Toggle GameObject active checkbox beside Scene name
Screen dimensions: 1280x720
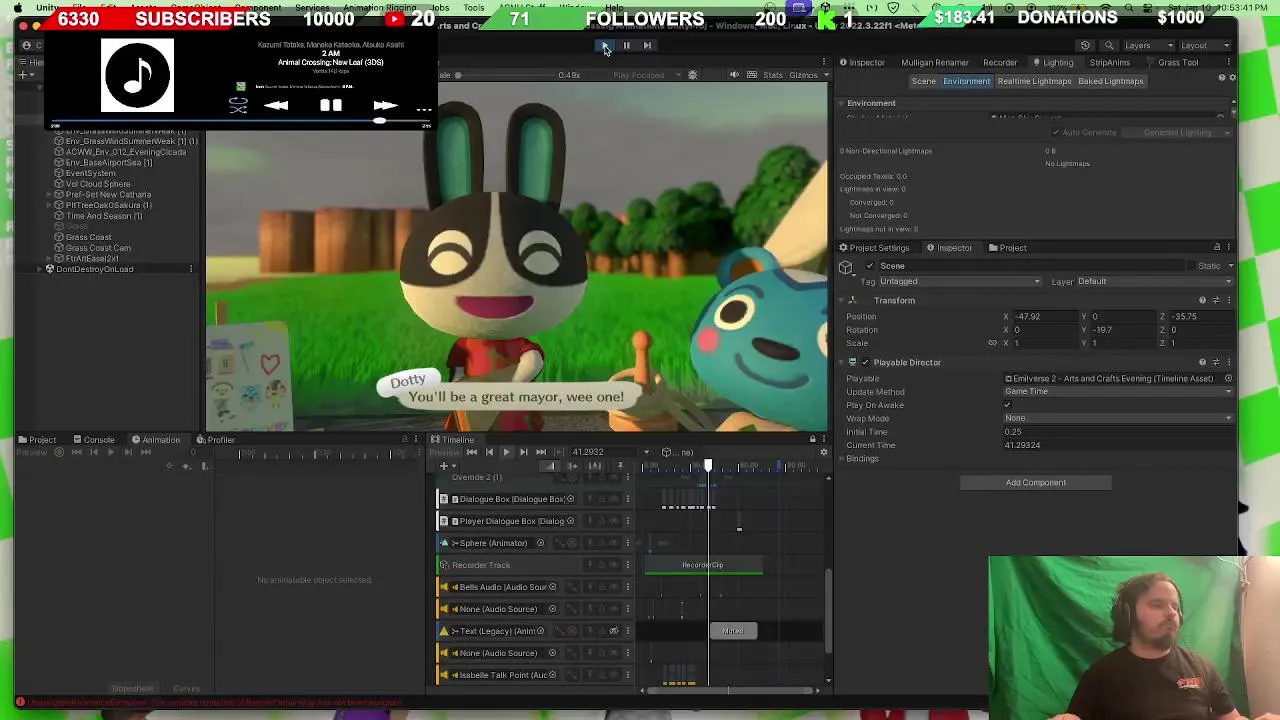(x=869, y=266)
